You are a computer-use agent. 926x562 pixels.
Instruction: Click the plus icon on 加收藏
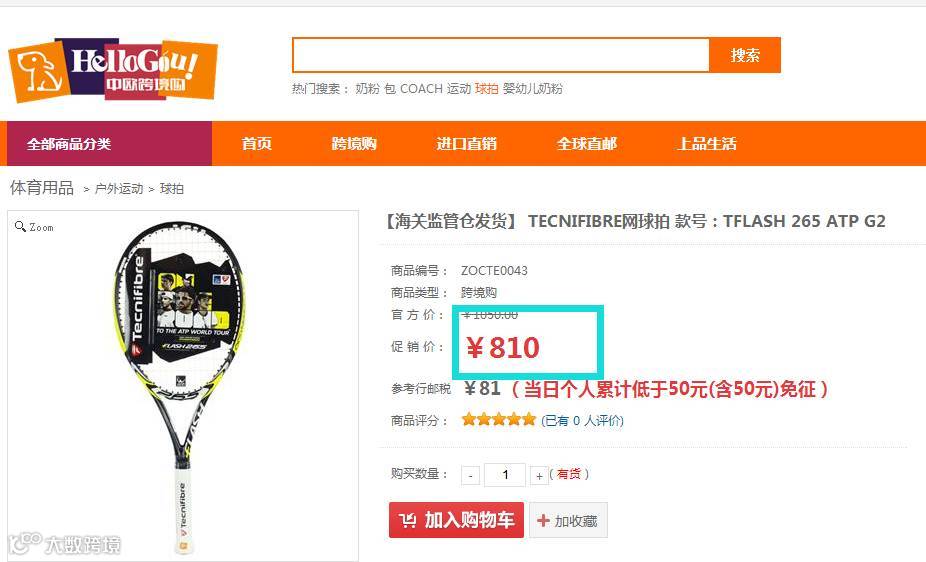point(543,520)
